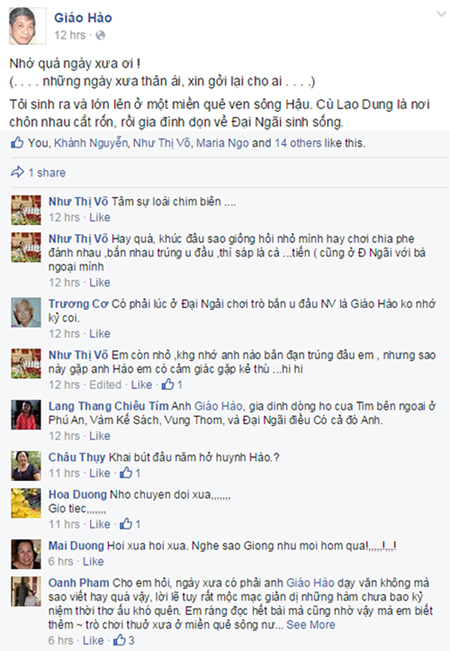Like Mai Duong's comment
The height and width of the screenshot is (651, 450).
pyautogui.click(x=93, y=561)
